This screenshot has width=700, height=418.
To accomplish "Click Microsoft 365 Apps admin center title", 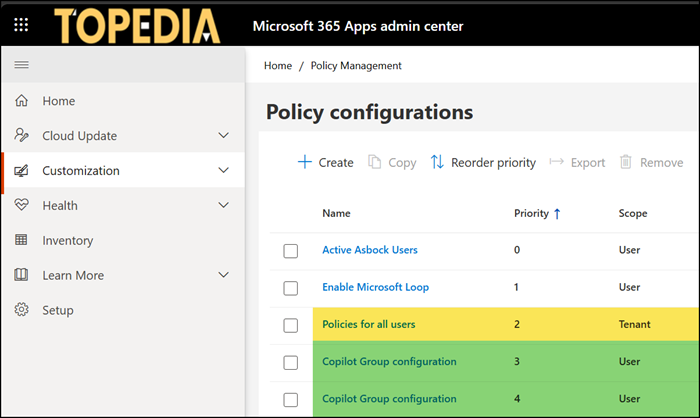I will click(x=358, y=26).
